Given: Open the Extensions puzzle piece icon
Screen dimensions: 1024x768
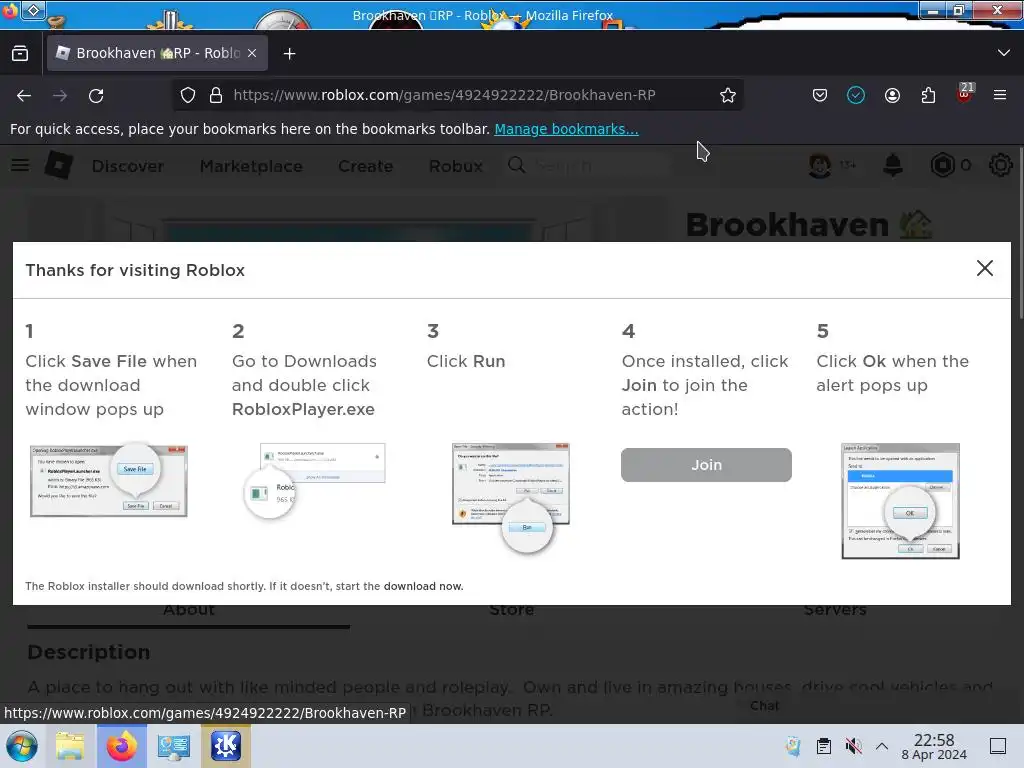Looking at the screenshot, I should (928, 95).
